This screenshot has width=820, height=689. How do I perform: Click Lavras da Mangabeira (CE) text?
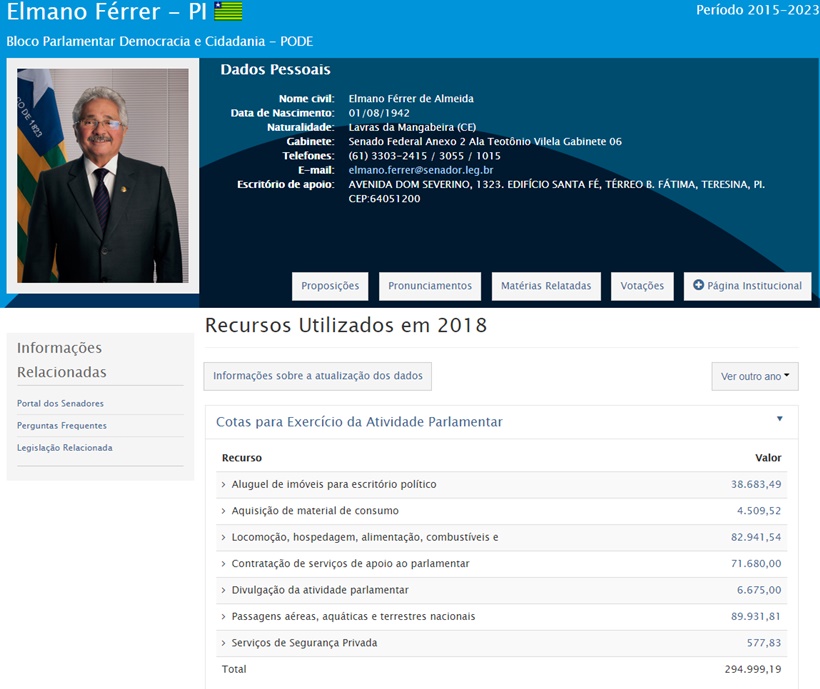tap(412, 127)
